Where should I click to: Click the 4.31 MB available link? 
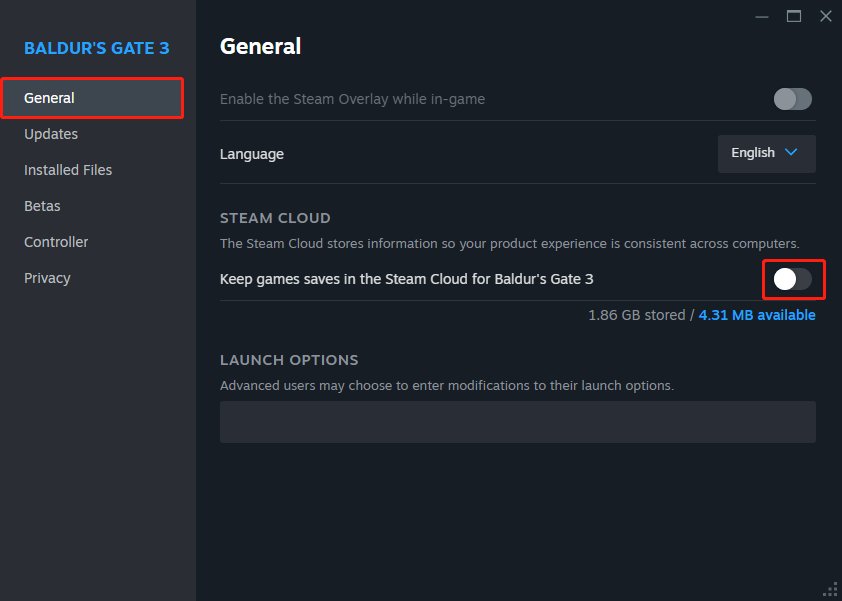click(757, 315)
